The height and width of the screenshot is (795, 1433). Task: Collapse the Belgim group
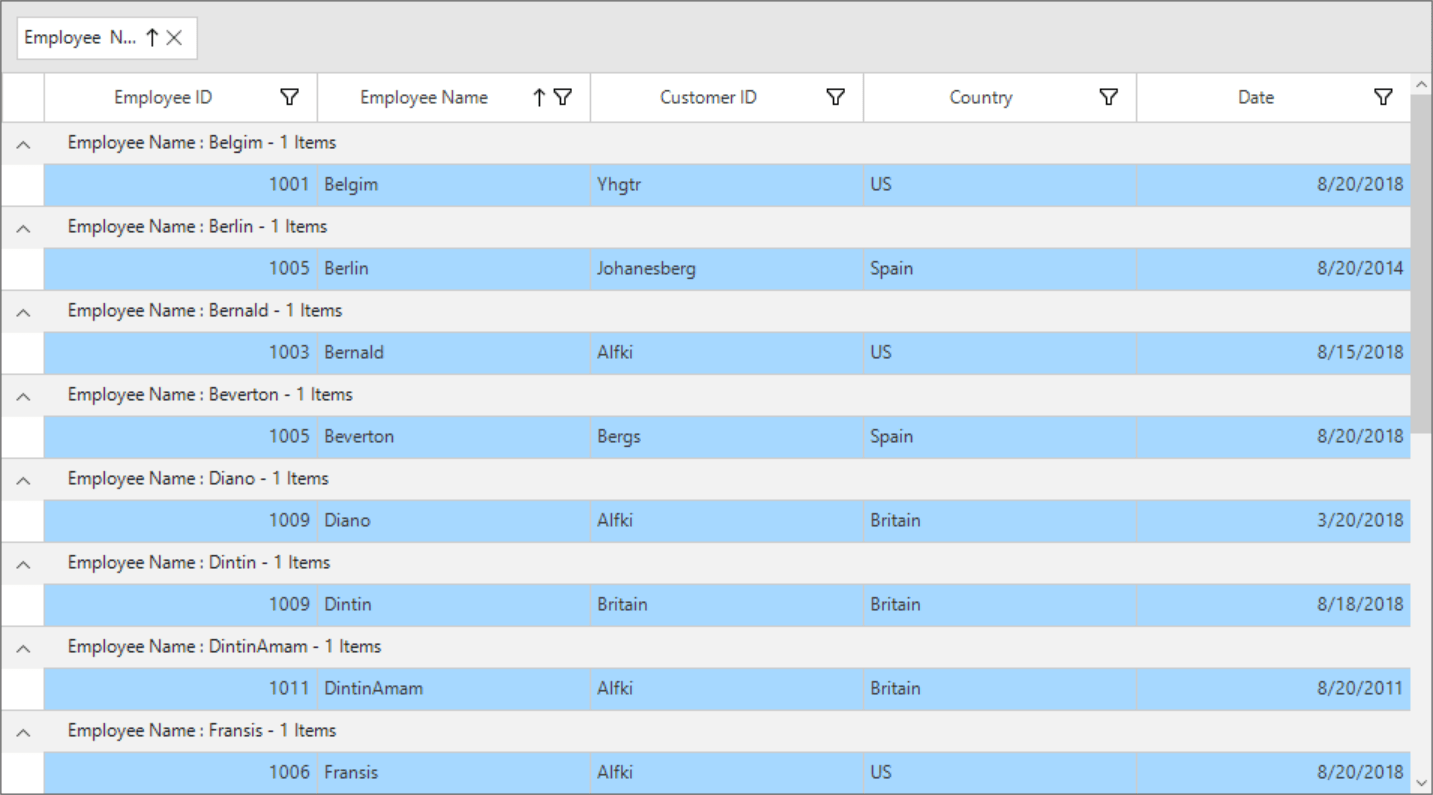[x=22, y=143]
